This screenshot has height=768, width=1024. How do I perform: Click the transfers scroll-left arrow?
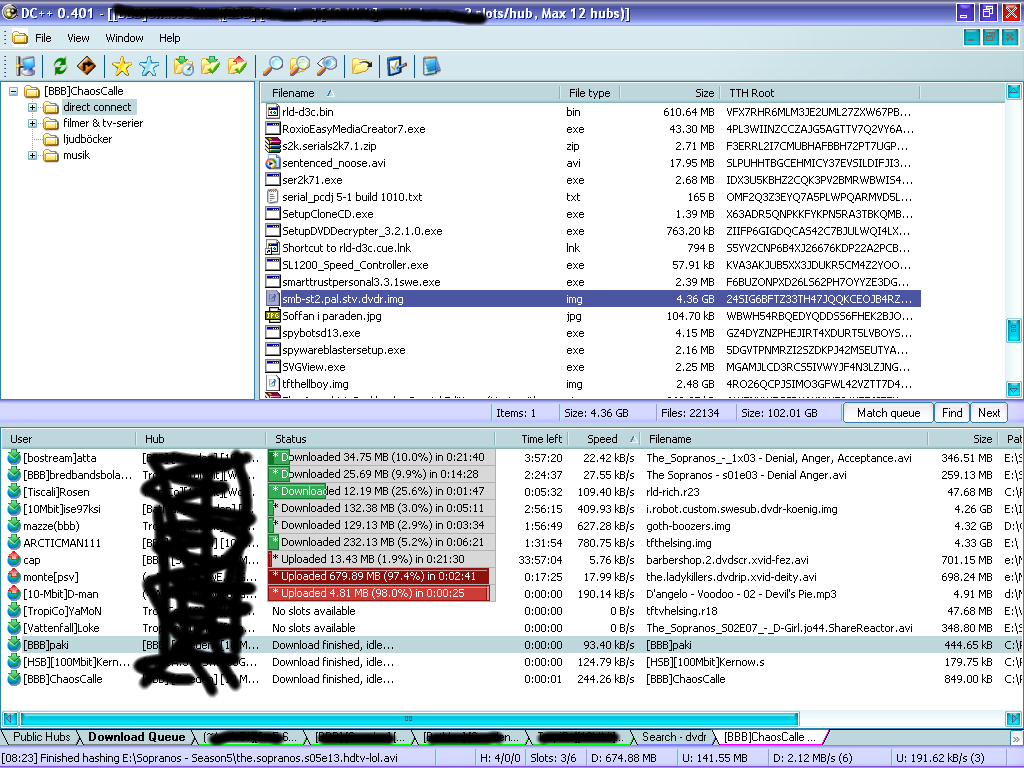10,719
